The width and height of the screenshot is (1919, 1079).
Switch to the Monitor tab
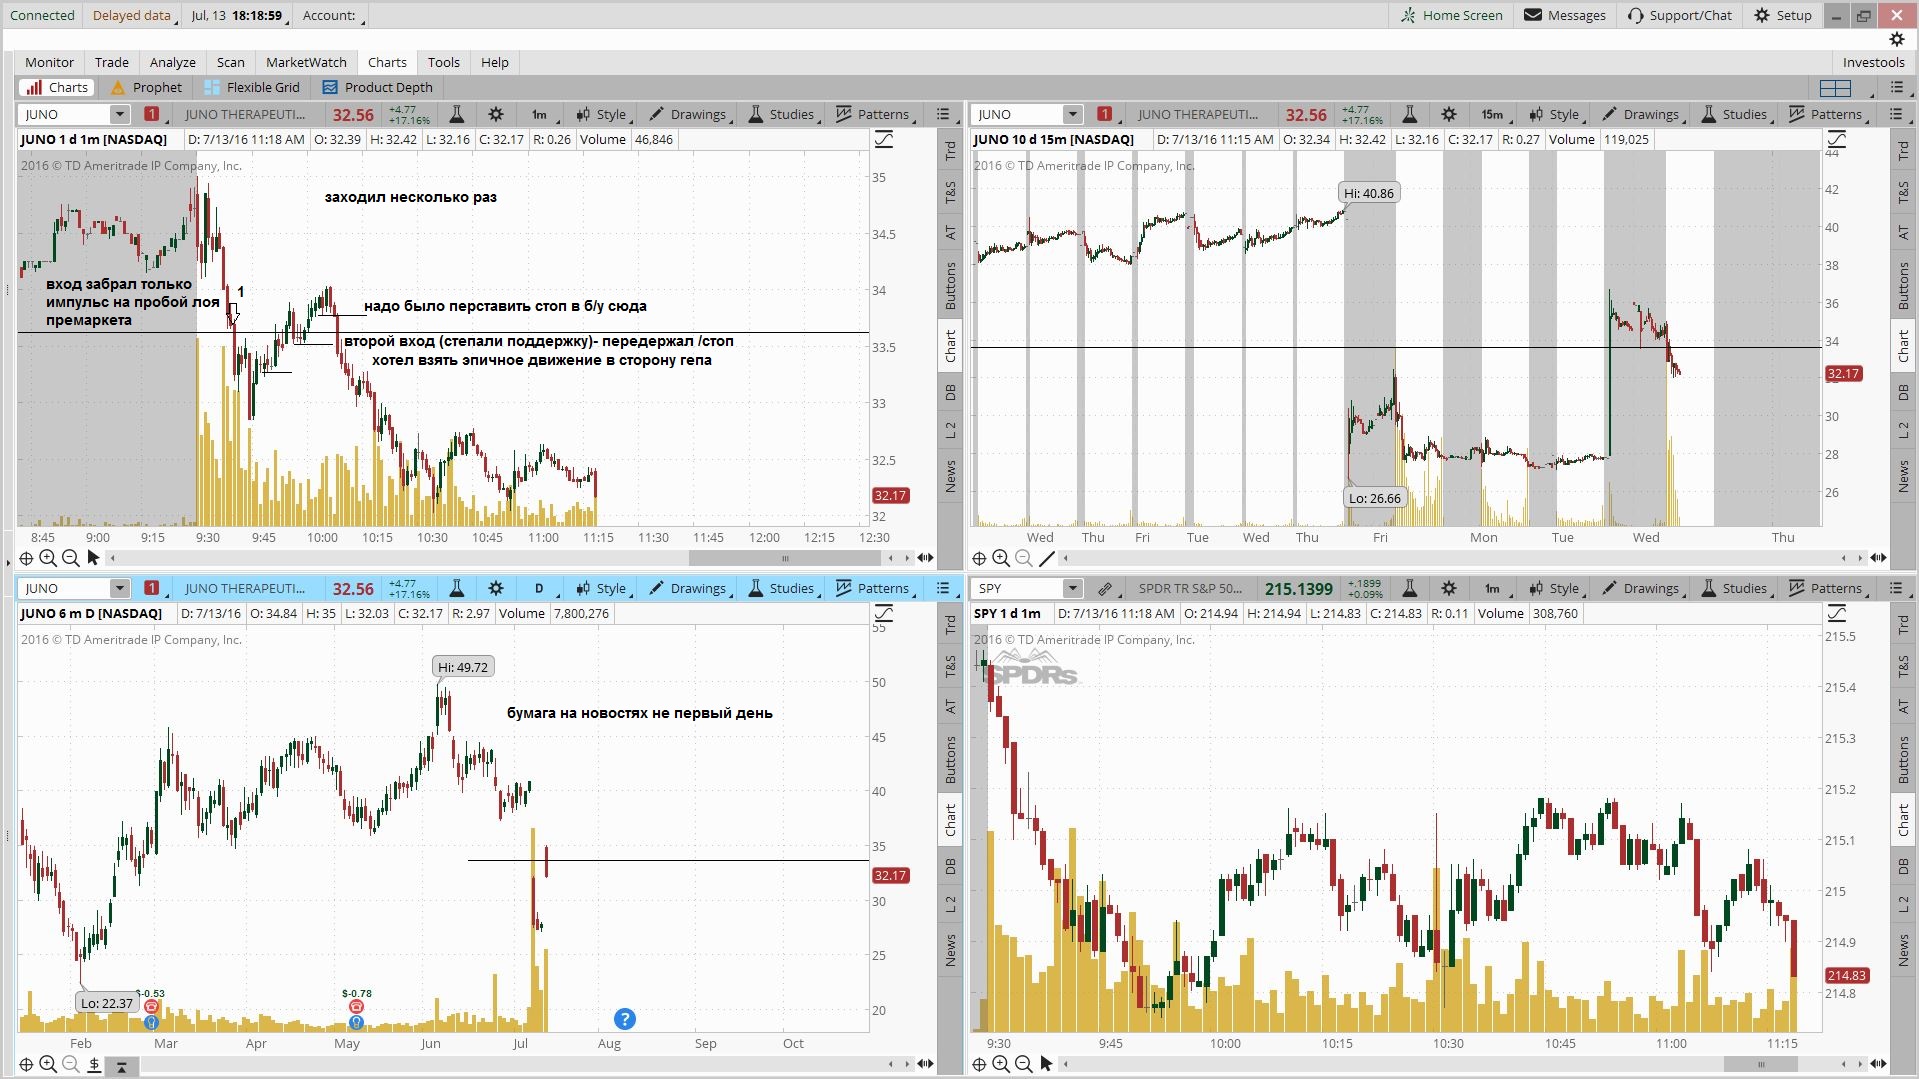coord(49,62)
